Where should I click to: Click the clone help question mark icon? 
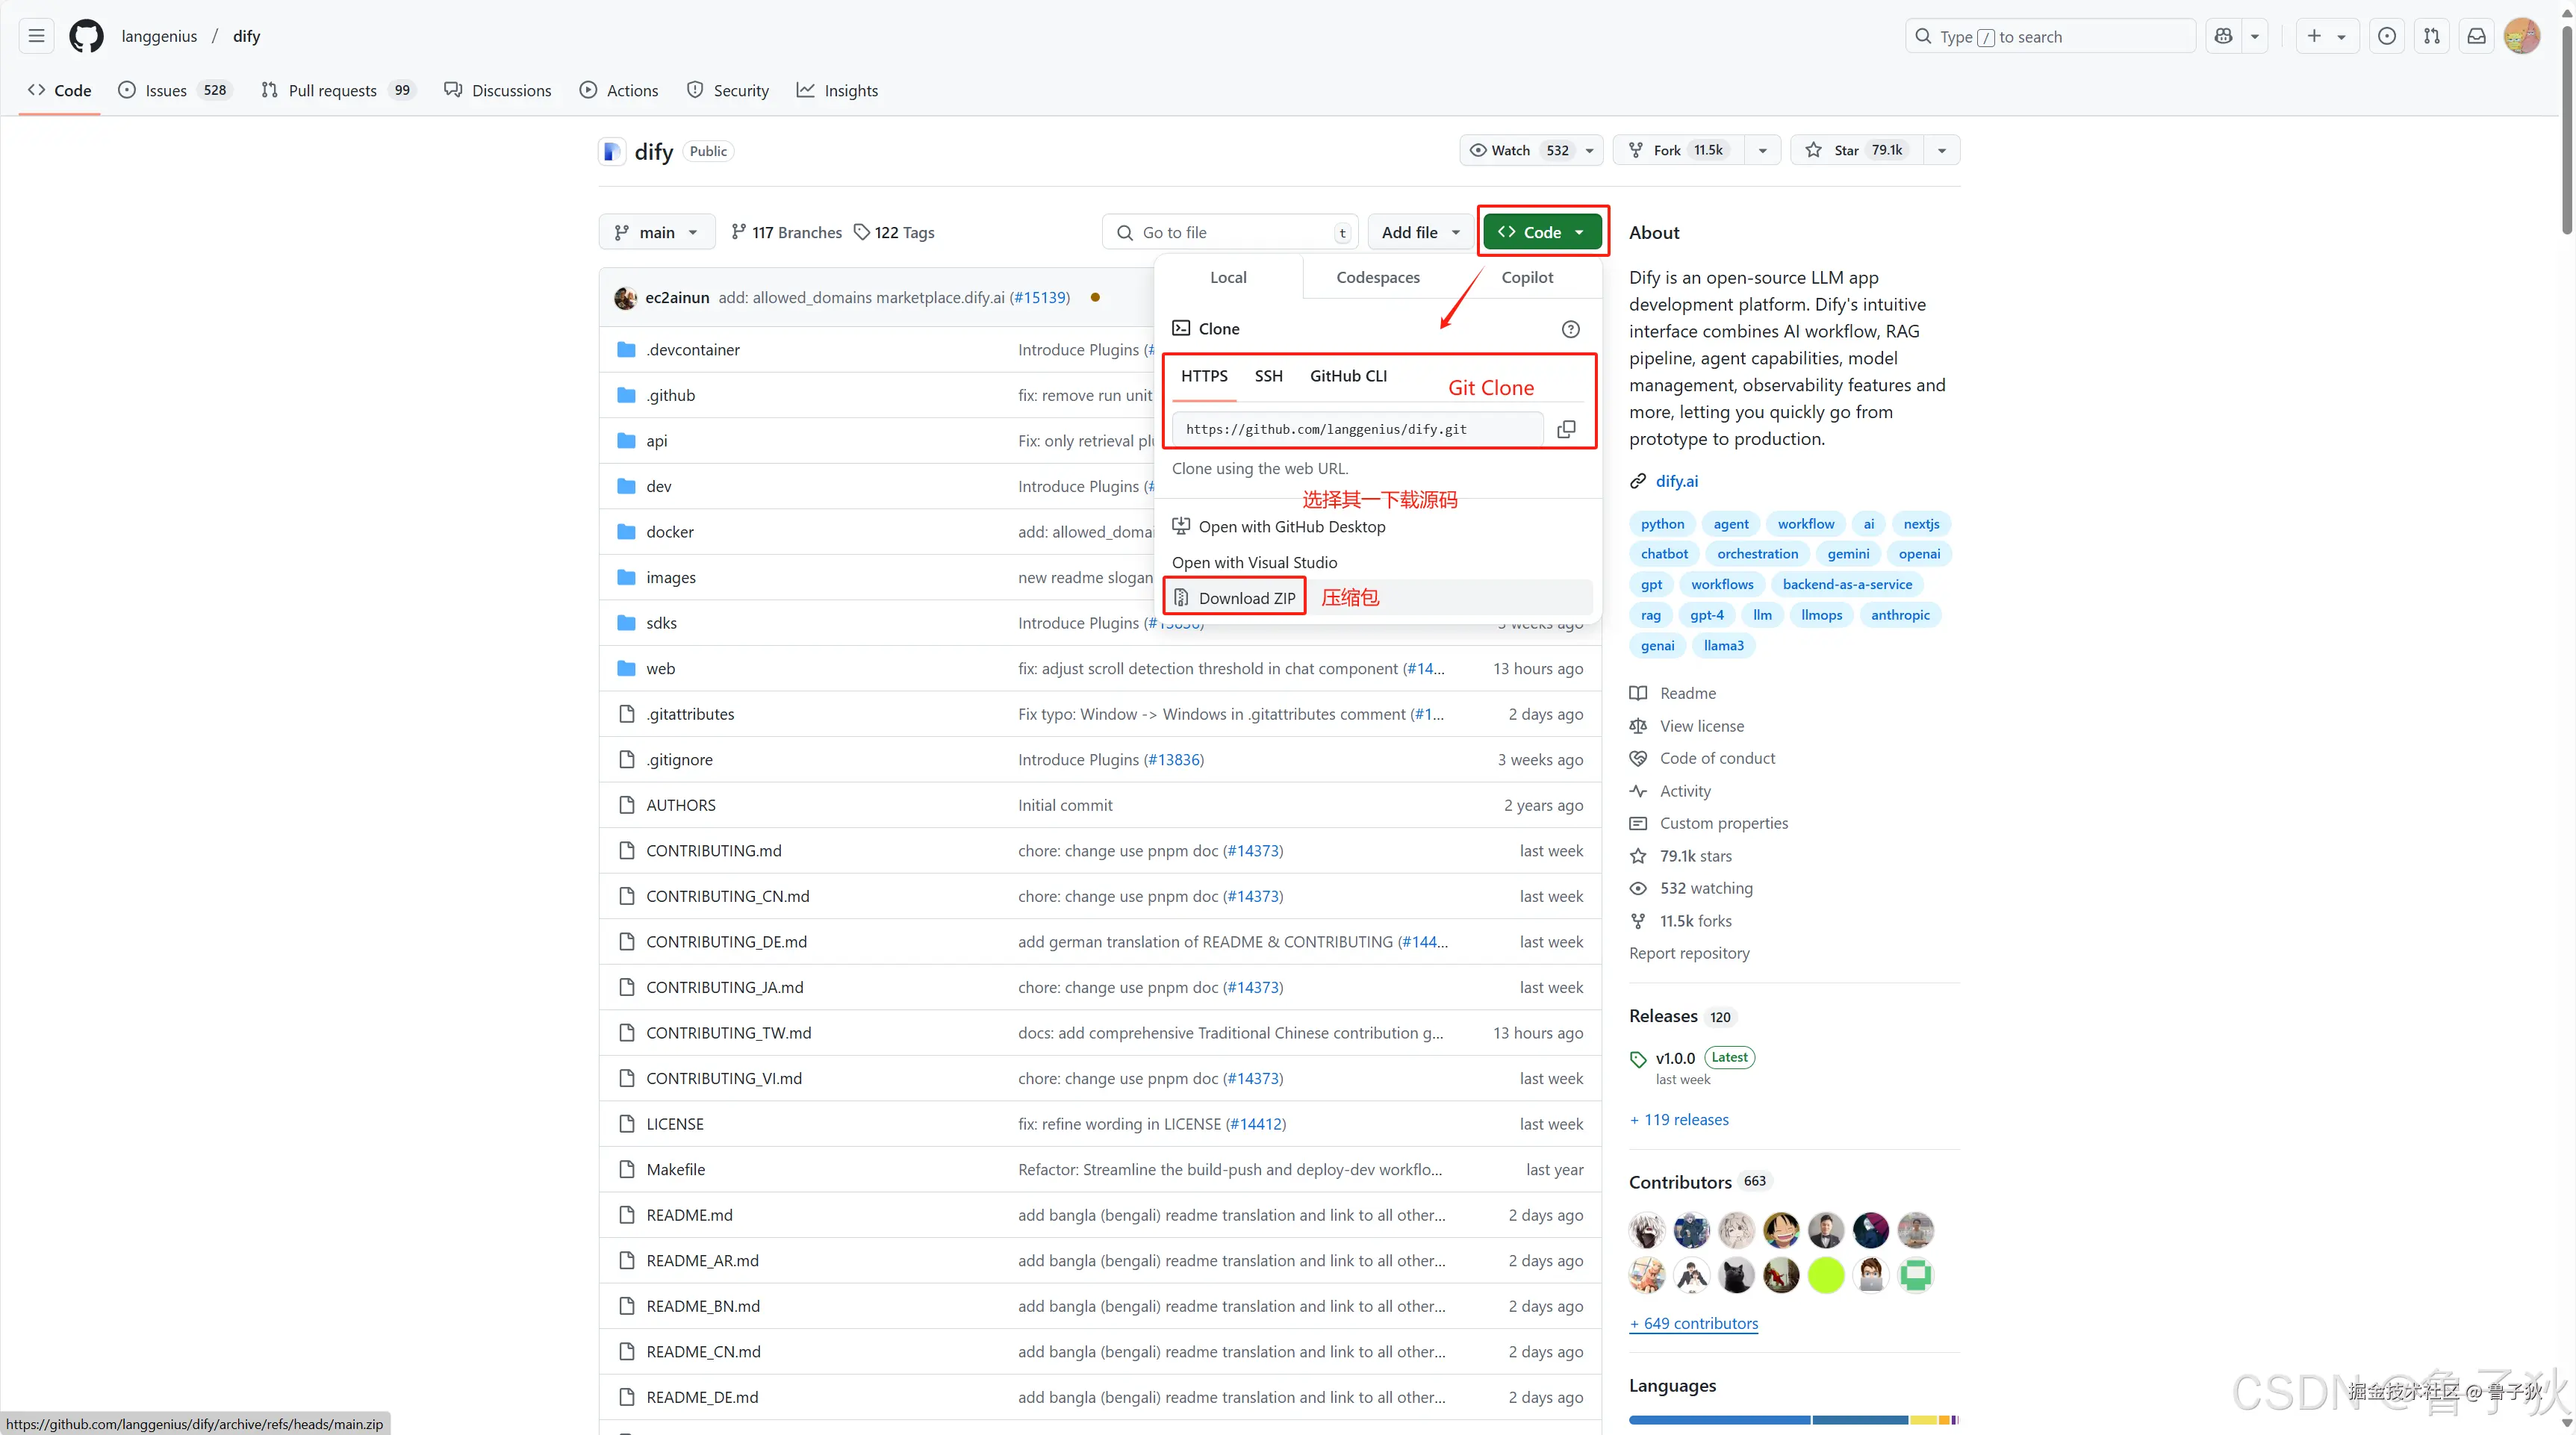point(1570,329)
